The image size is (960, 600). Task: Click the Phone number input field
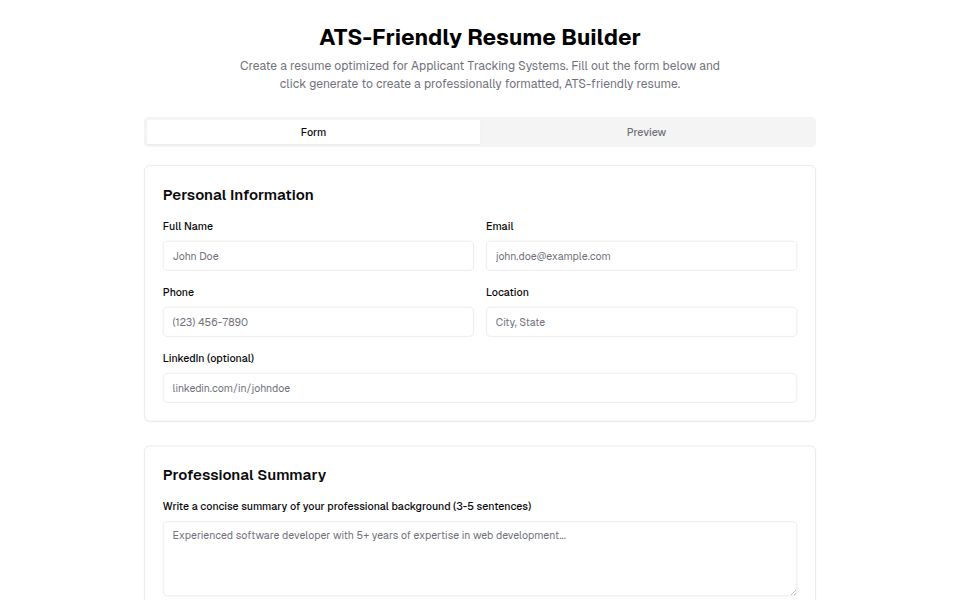[x=318, y=321]
